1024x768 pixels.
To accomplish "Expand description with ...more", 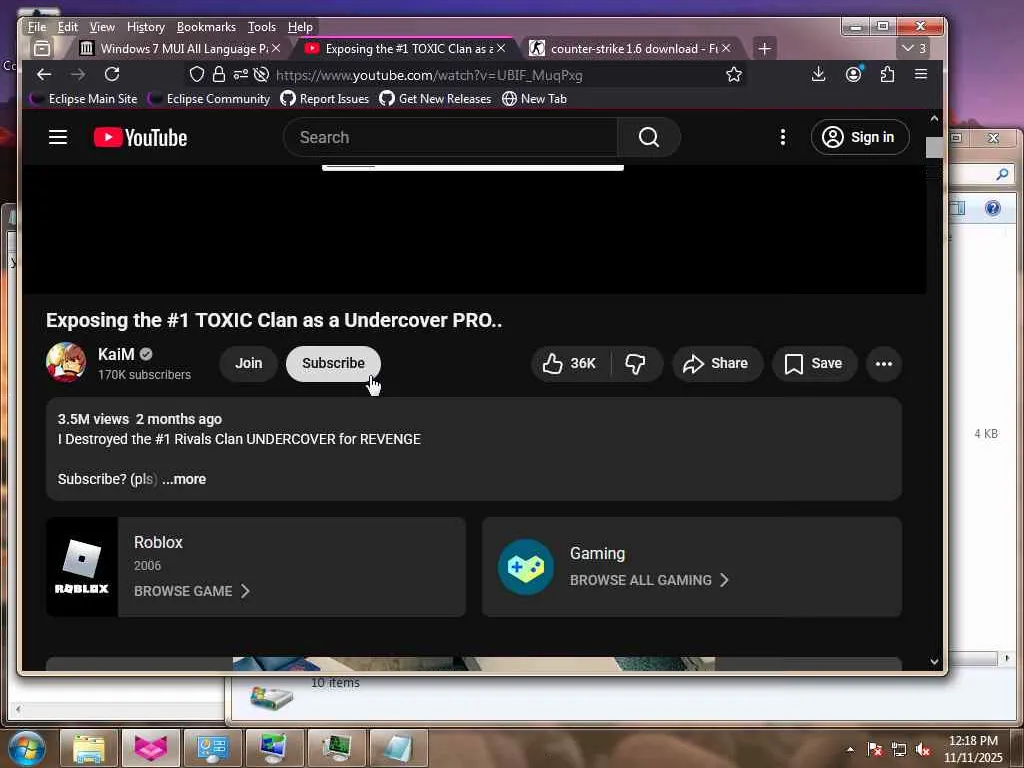I will click(184, 479).
